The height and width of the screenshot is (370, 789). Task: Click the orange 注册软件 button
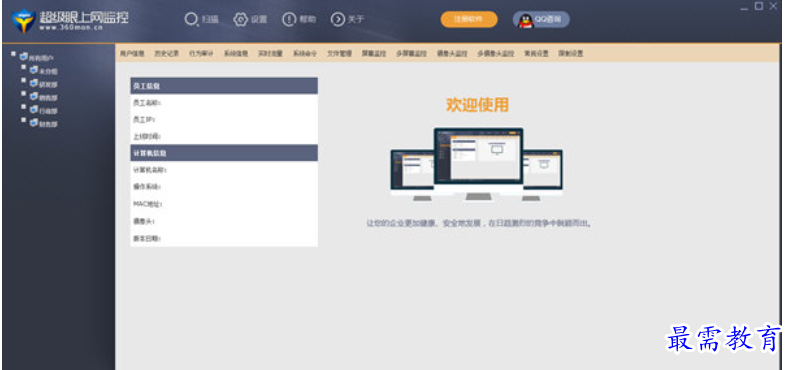(469, 20)
